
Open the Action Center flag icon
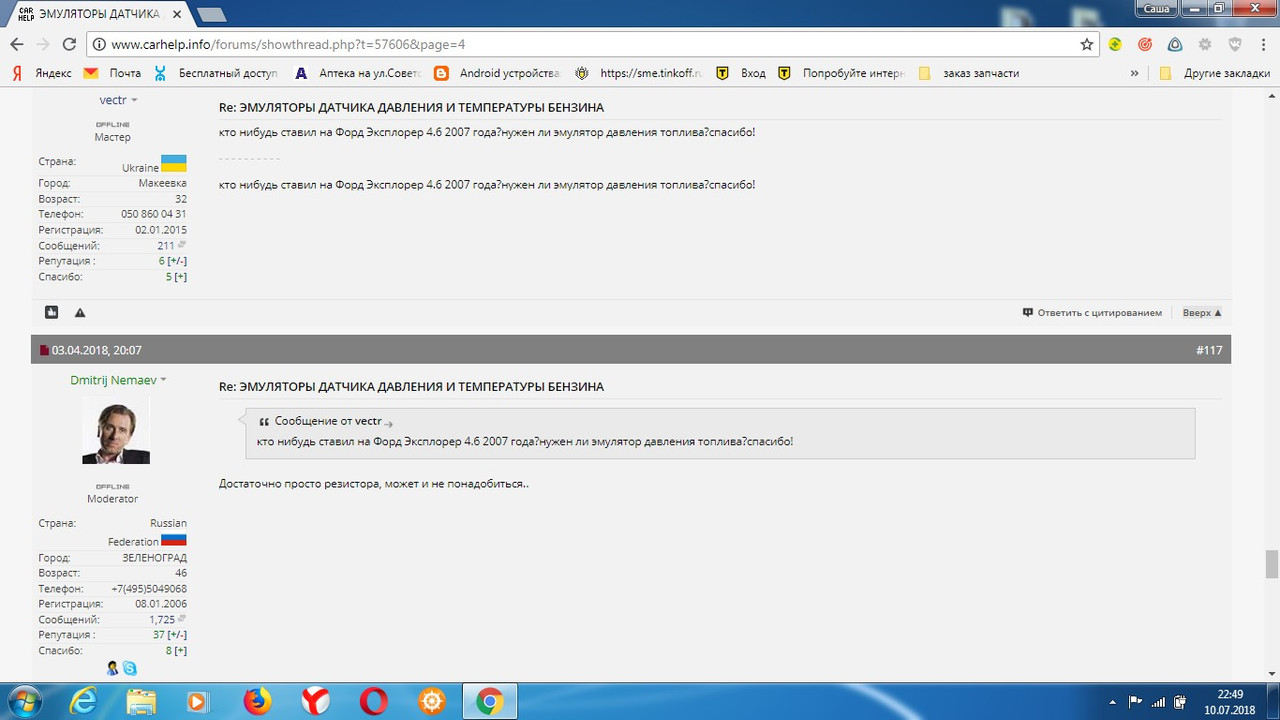pos(1135,702)
